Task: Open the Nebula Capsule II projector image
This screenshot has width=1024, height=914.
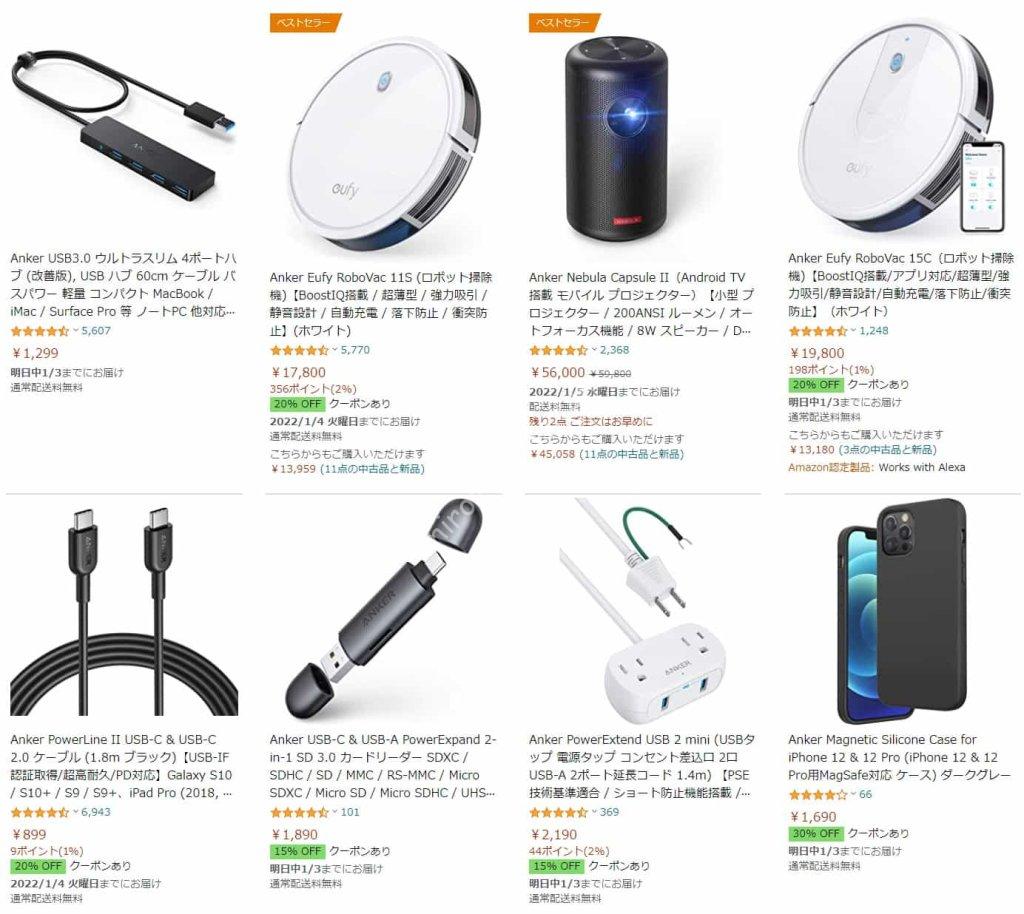Action: tap(632, 140)
